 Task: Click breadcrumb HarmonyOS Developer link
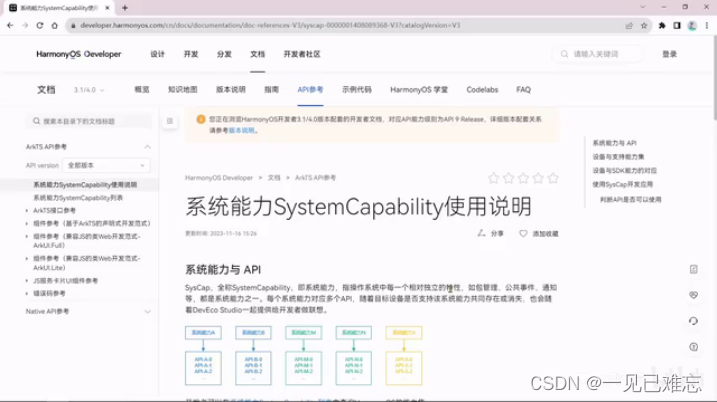coord(219,178)
